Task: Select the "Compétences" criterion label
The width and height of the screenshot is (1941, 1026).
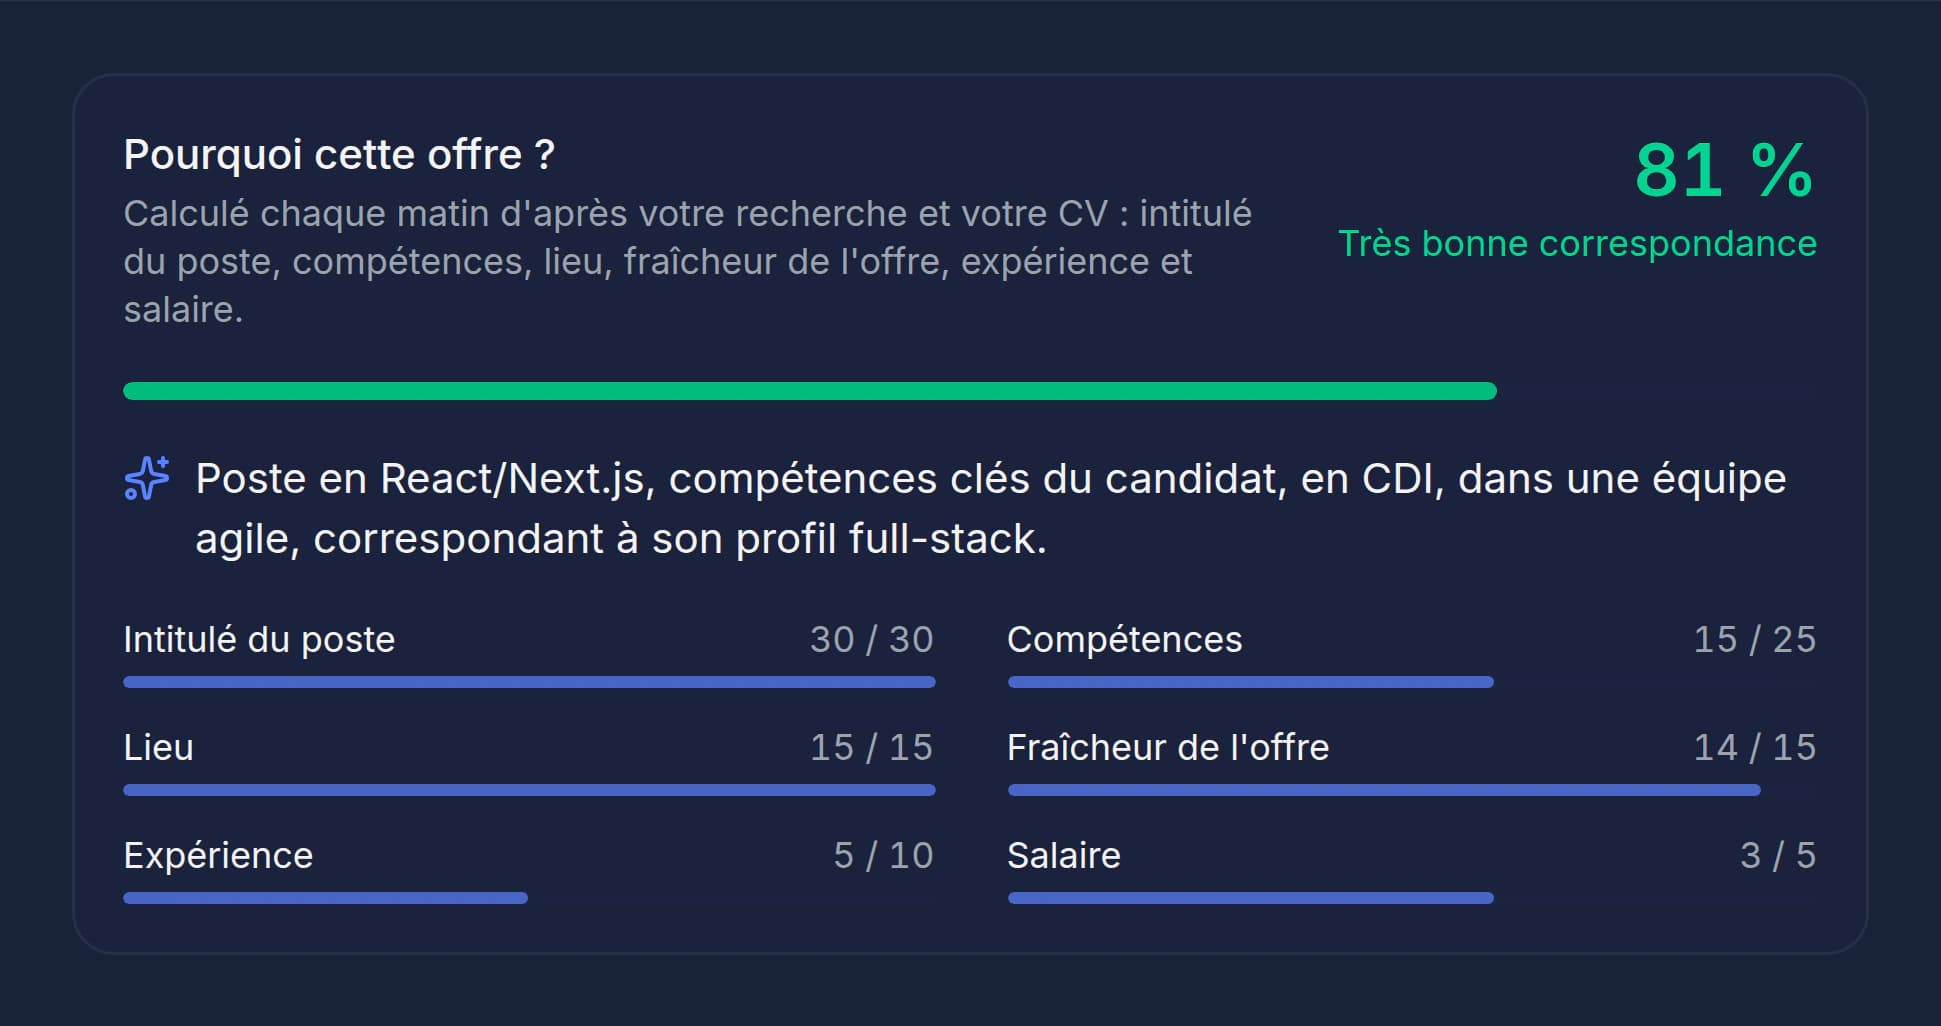Action: click(1124, 640)
